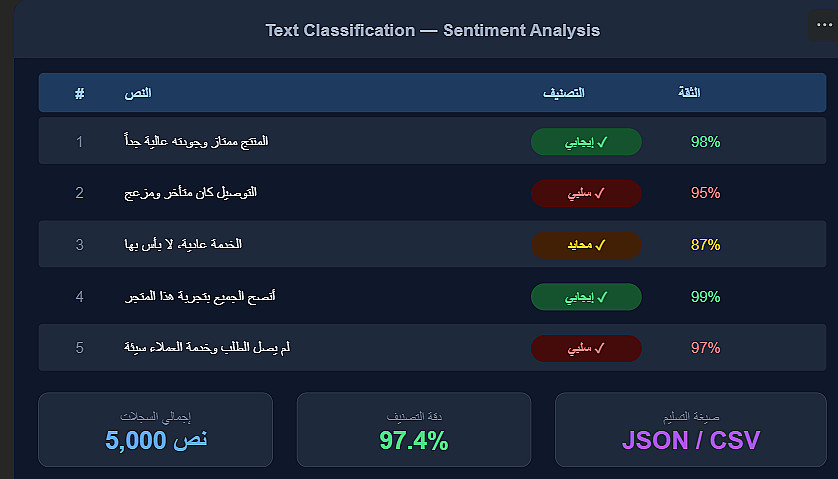Click the 97.4% classification accuracy card
The height and width of the screenshot is (479, 838).
point(414,430)
